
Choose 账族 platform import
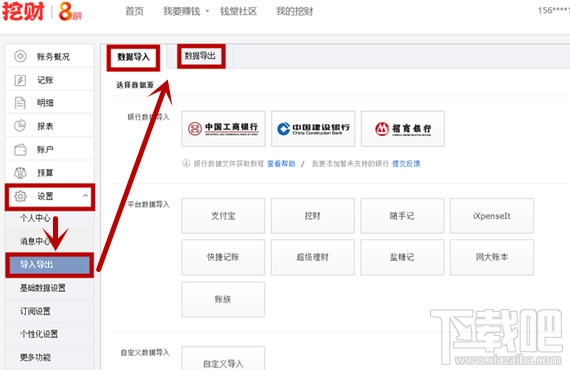coord(223,299)
